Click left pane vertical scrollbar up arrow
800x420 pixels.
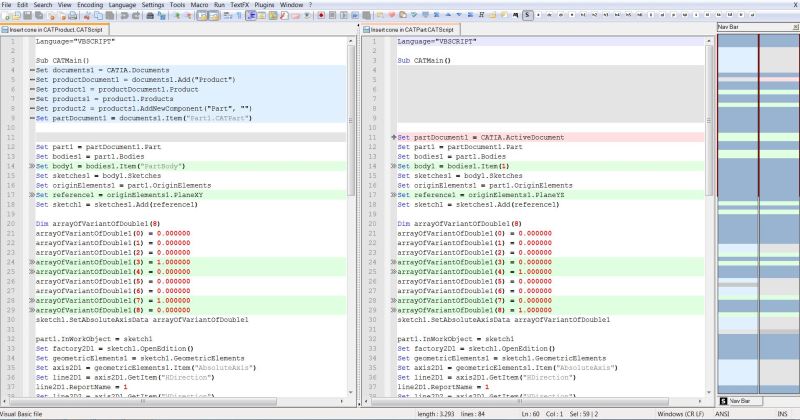(x=351, y=41)
